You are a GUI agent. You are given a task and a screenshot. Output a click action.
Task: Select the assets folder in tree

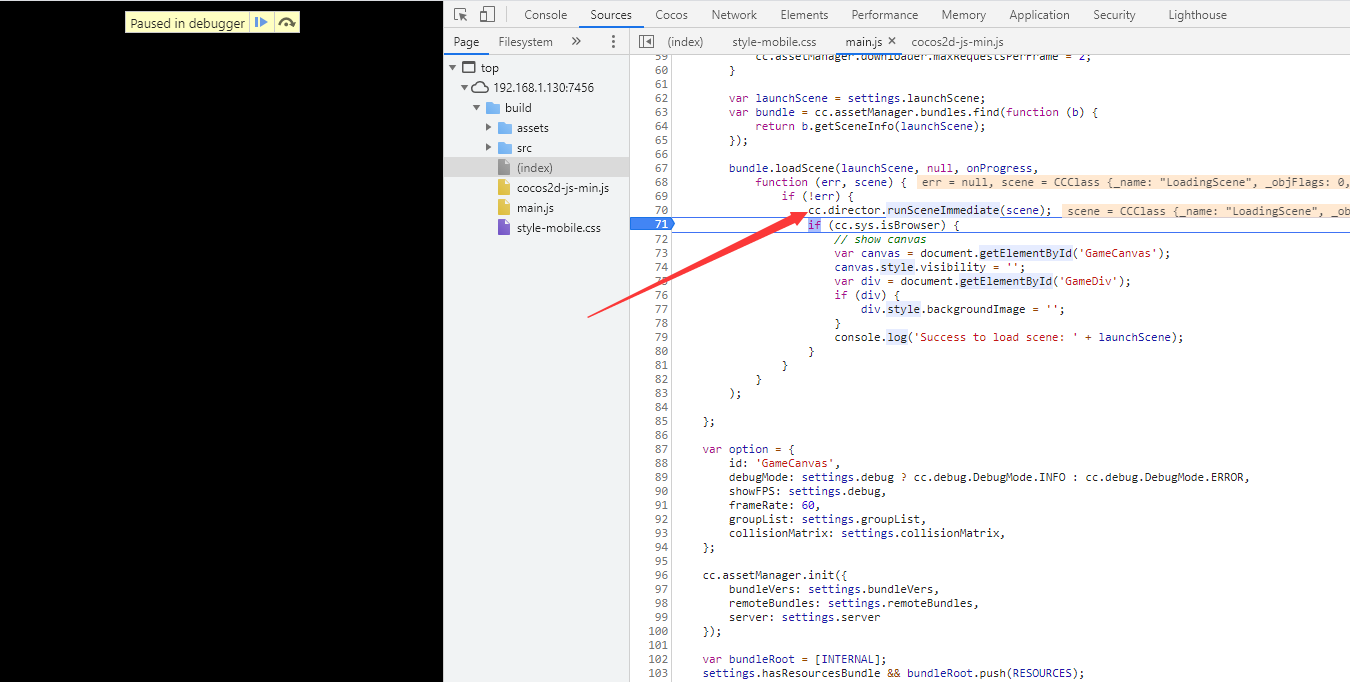(x=532, y=128)
